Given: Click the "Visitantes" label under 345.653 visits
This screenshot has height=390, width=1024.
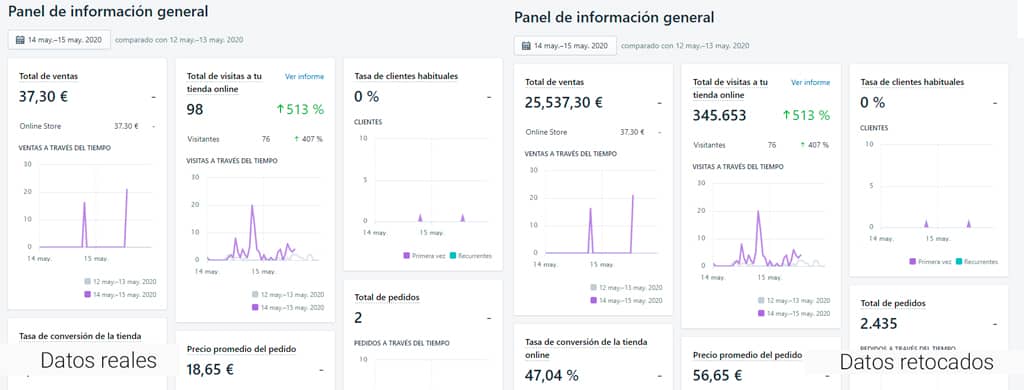Looking at the screenshot, I should tap(709, 145).
